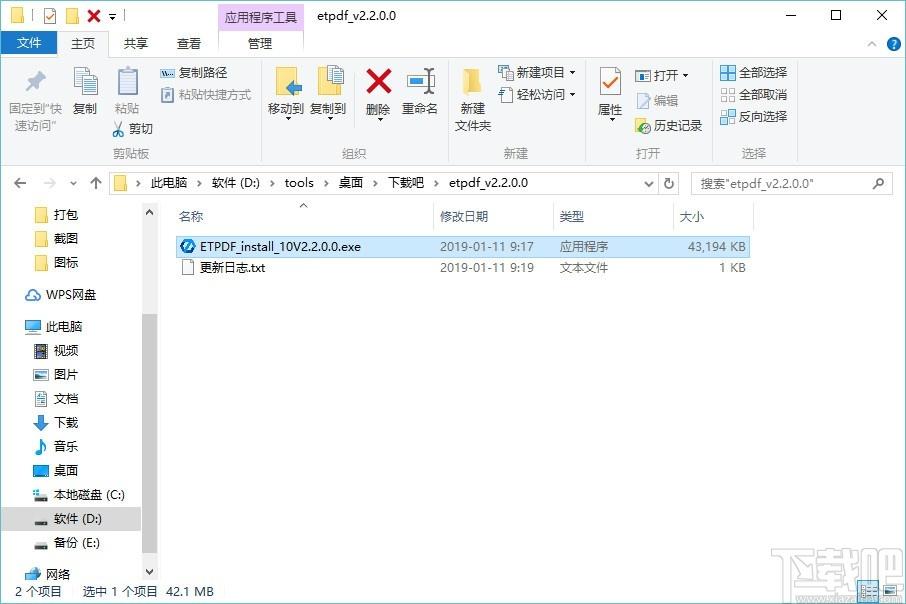Click the Paste clipboard icon
The width and height of the screenshot is (906, 604).
[127, 81]
